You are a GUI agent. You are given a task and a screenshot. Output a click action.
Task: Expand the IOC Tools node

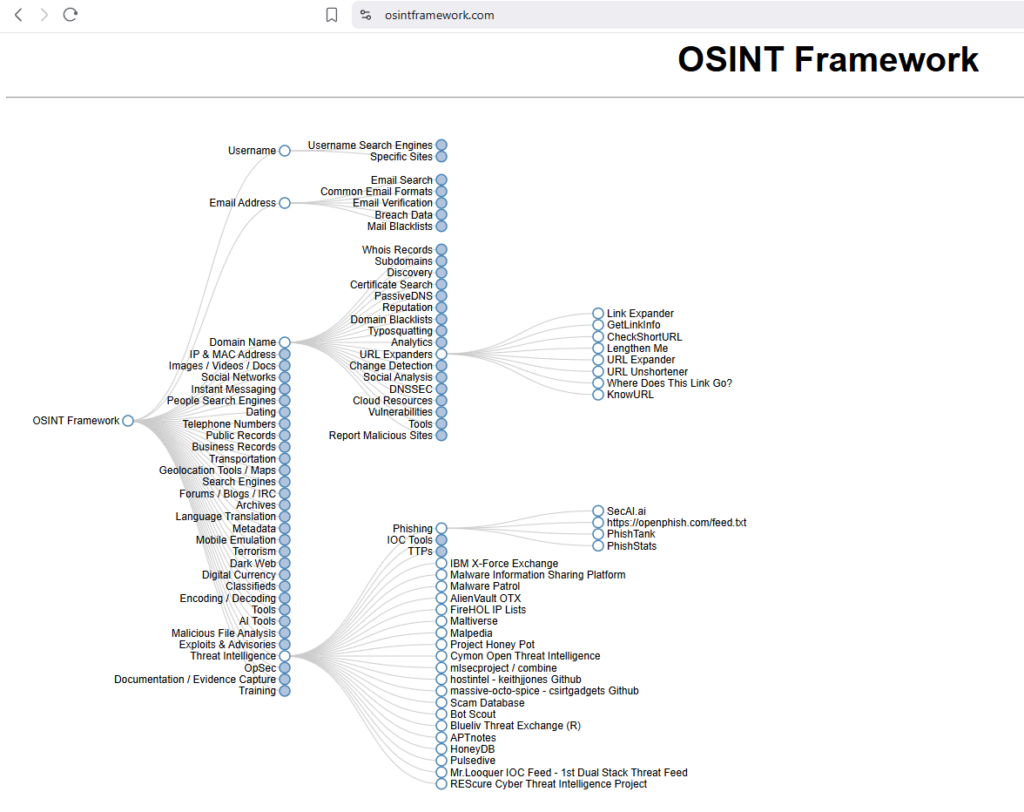pos(441,541)
